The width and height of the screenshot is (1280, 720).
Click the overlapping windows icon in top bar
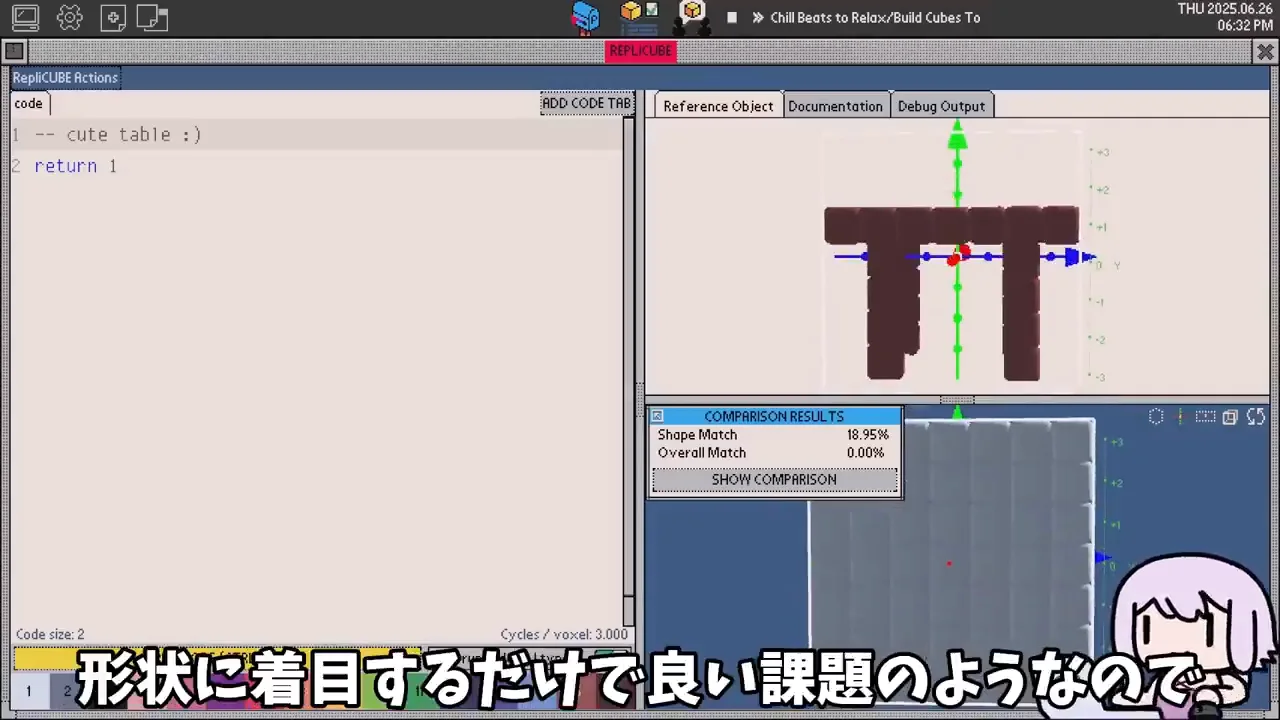152,17
